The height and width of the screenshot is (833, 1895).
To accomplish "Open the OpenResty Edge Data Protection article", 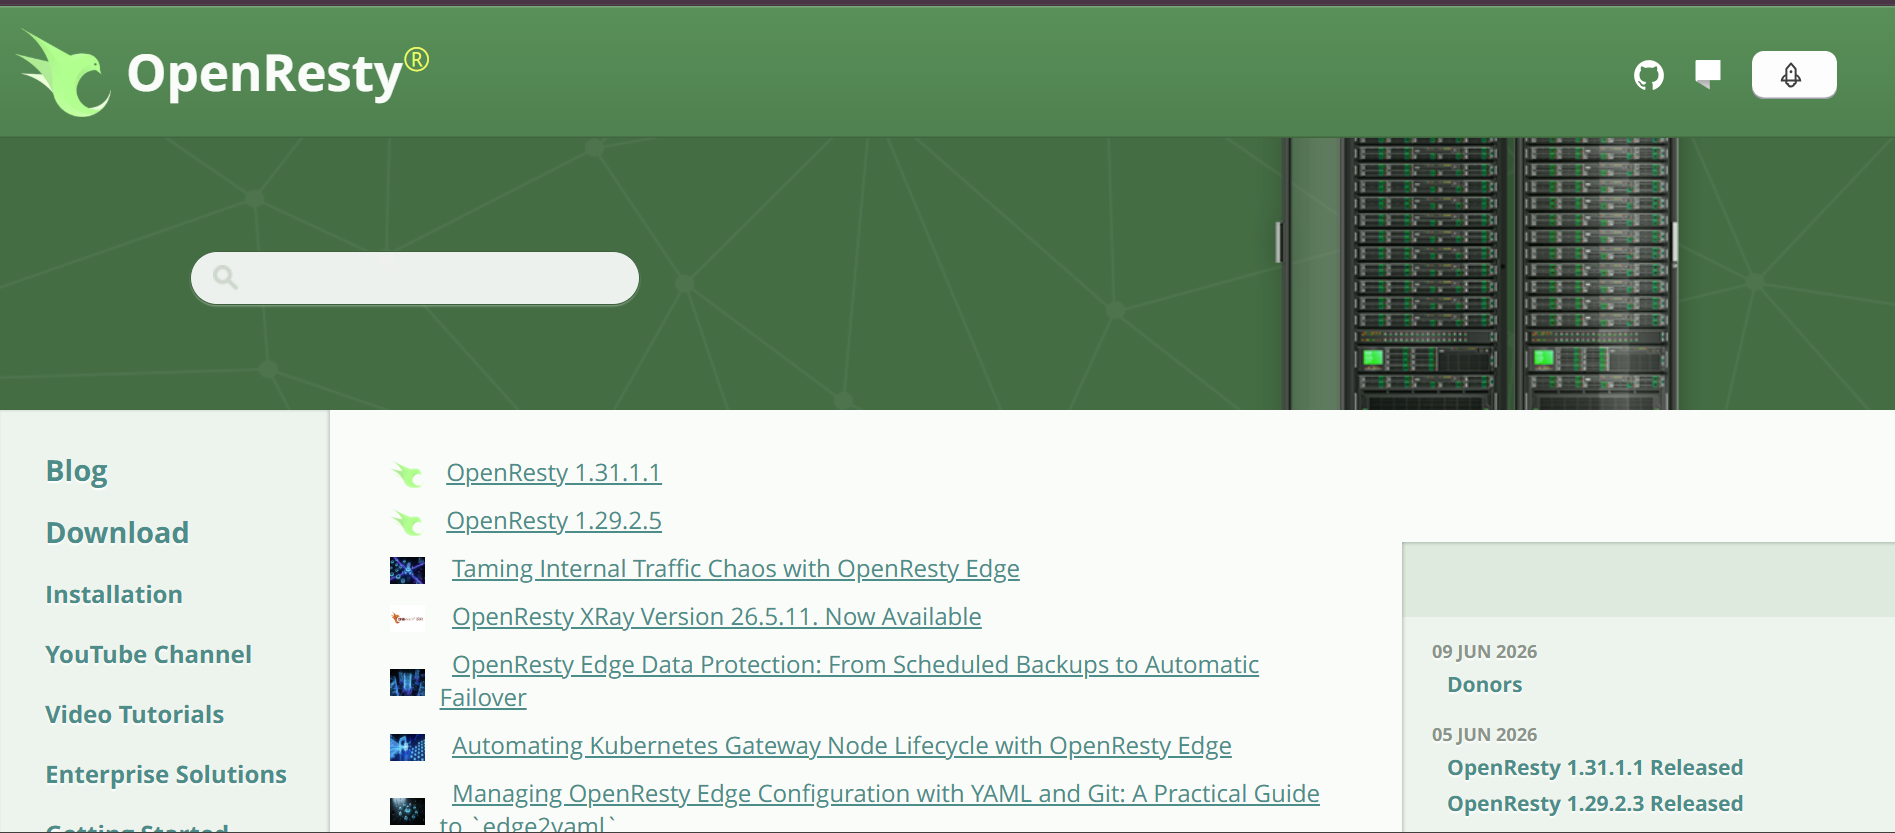I will click(x=850, y=681).
